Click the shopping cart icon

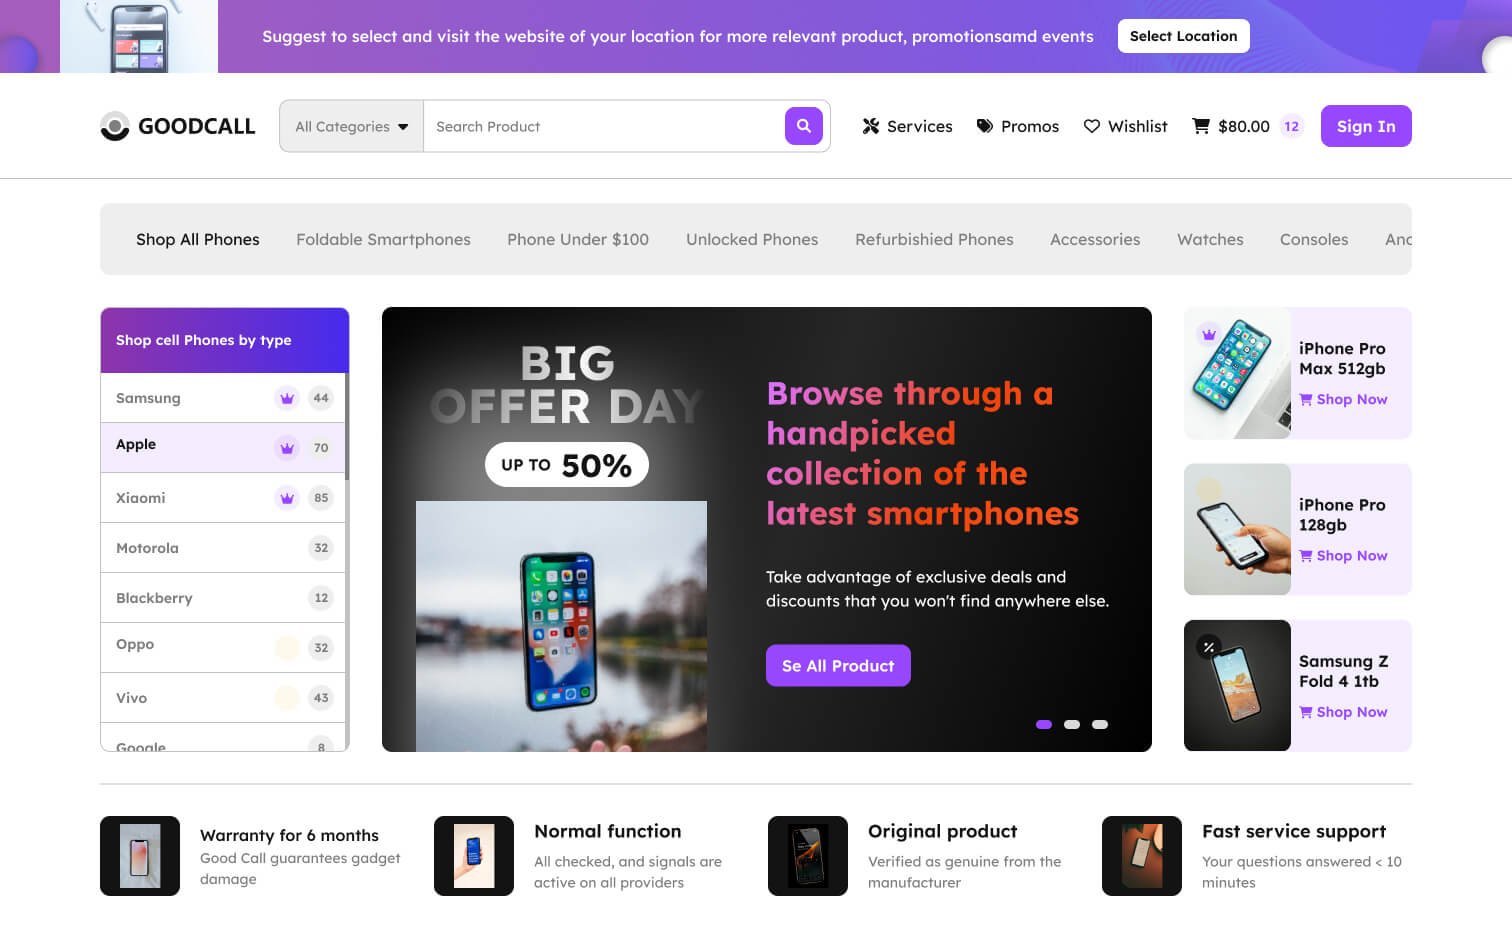[x=1201, y=126]
